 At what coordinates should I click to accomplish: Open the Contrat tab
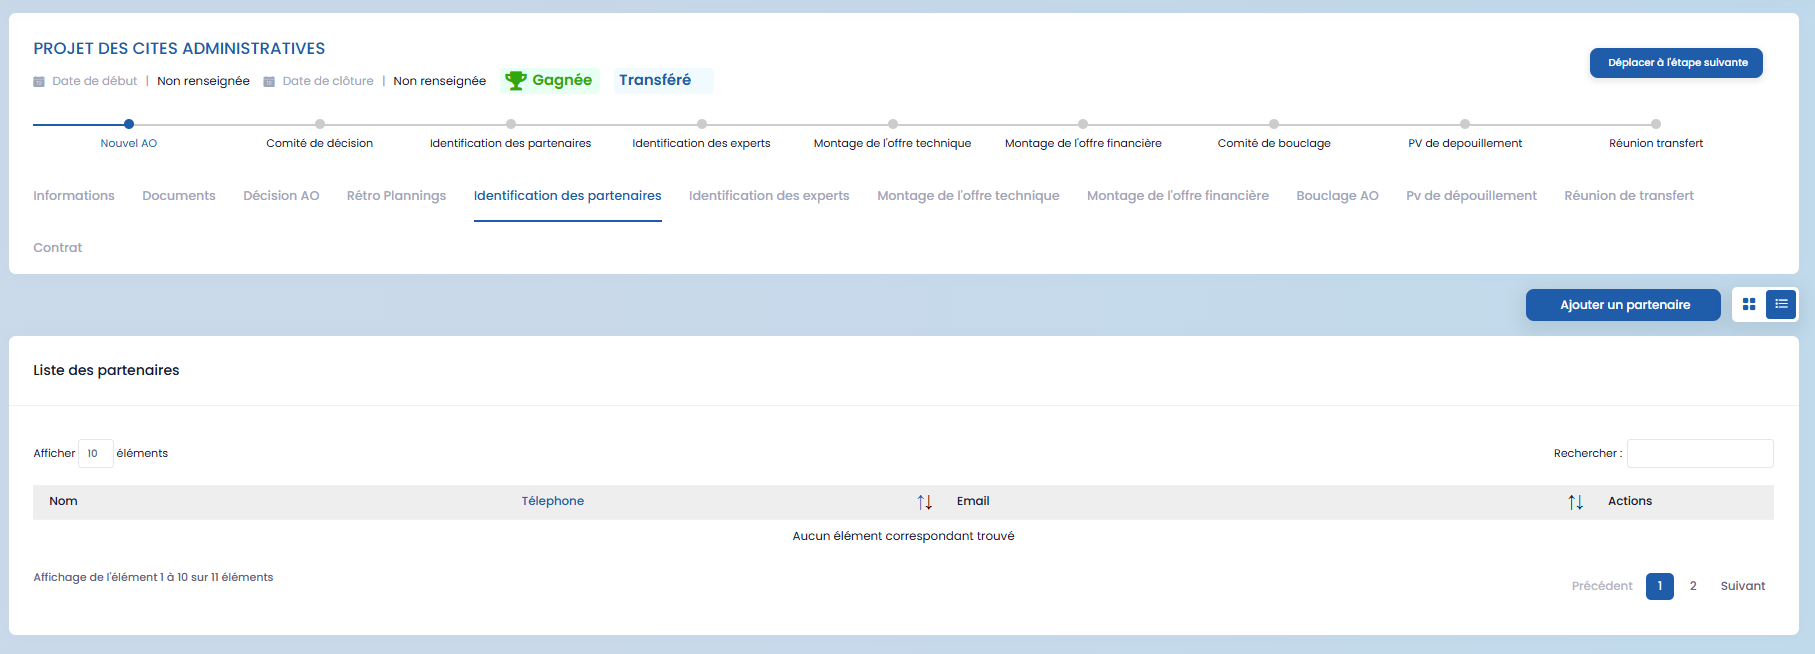coord(58,248)
